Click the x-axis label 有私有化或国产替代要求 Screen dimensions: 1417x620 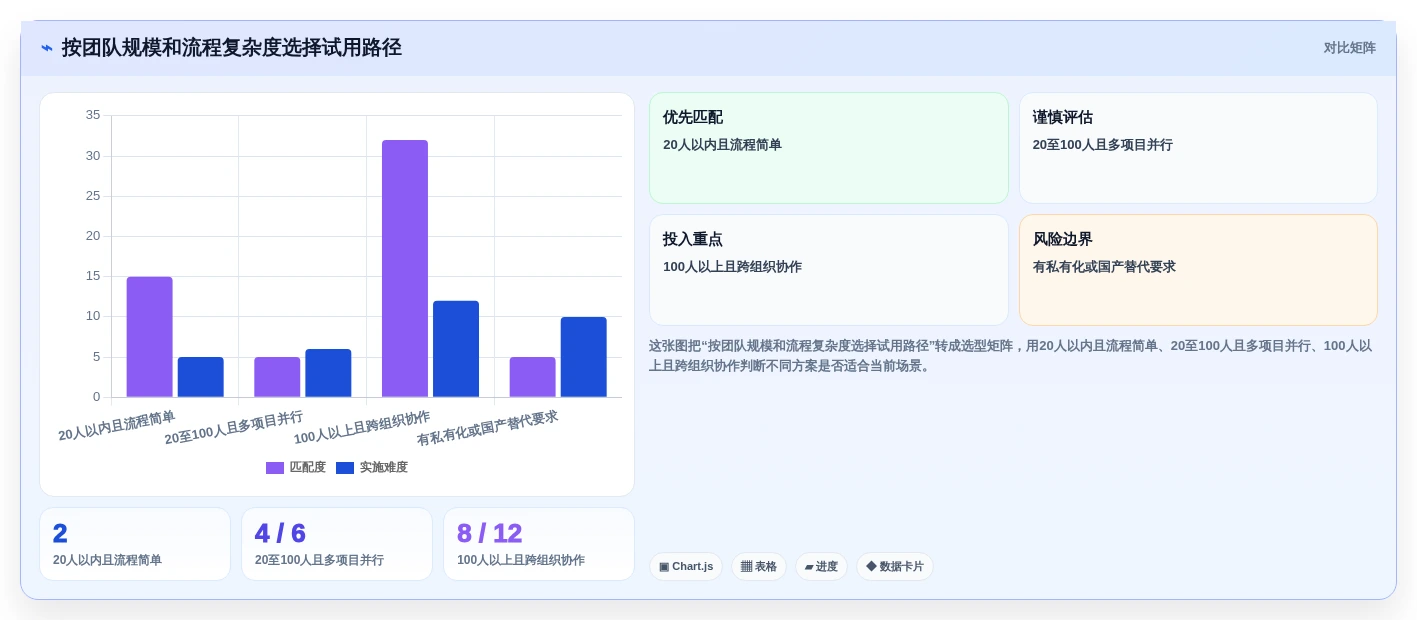click(x=488, y=428)
